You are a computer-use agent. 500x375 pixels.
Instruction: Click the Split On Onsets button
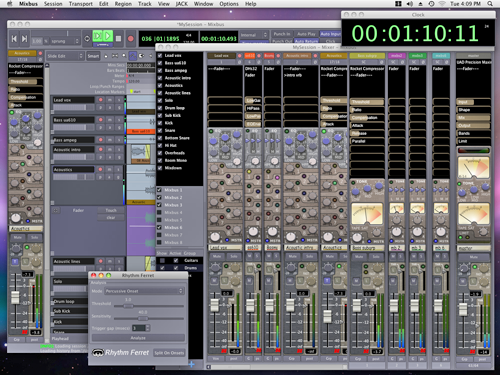[x=169, y=353]
